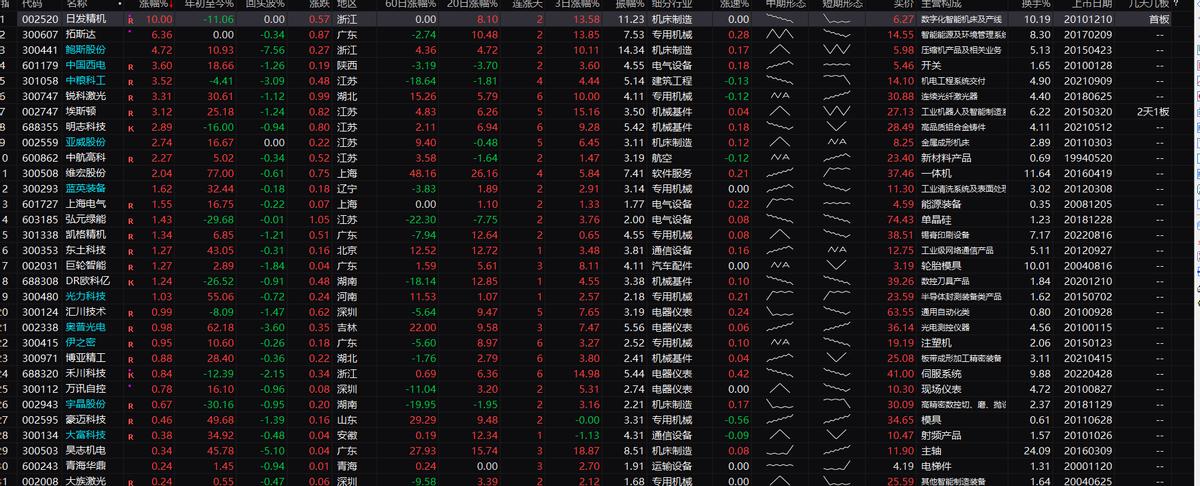The image size is (1200, 486).
Task: Click the R margin marker beside 日发精机
Action: pyautogui.click(x=130, y=20)
